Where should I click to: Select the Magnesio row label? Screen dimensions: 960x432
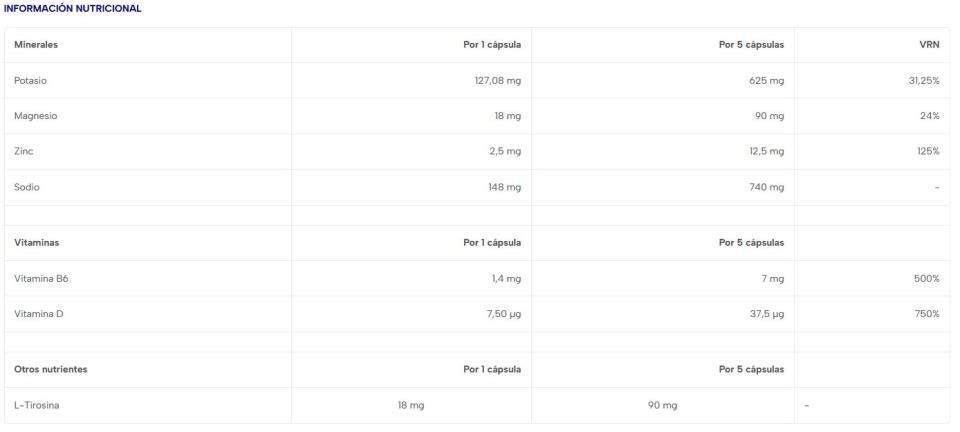[36, 116]
